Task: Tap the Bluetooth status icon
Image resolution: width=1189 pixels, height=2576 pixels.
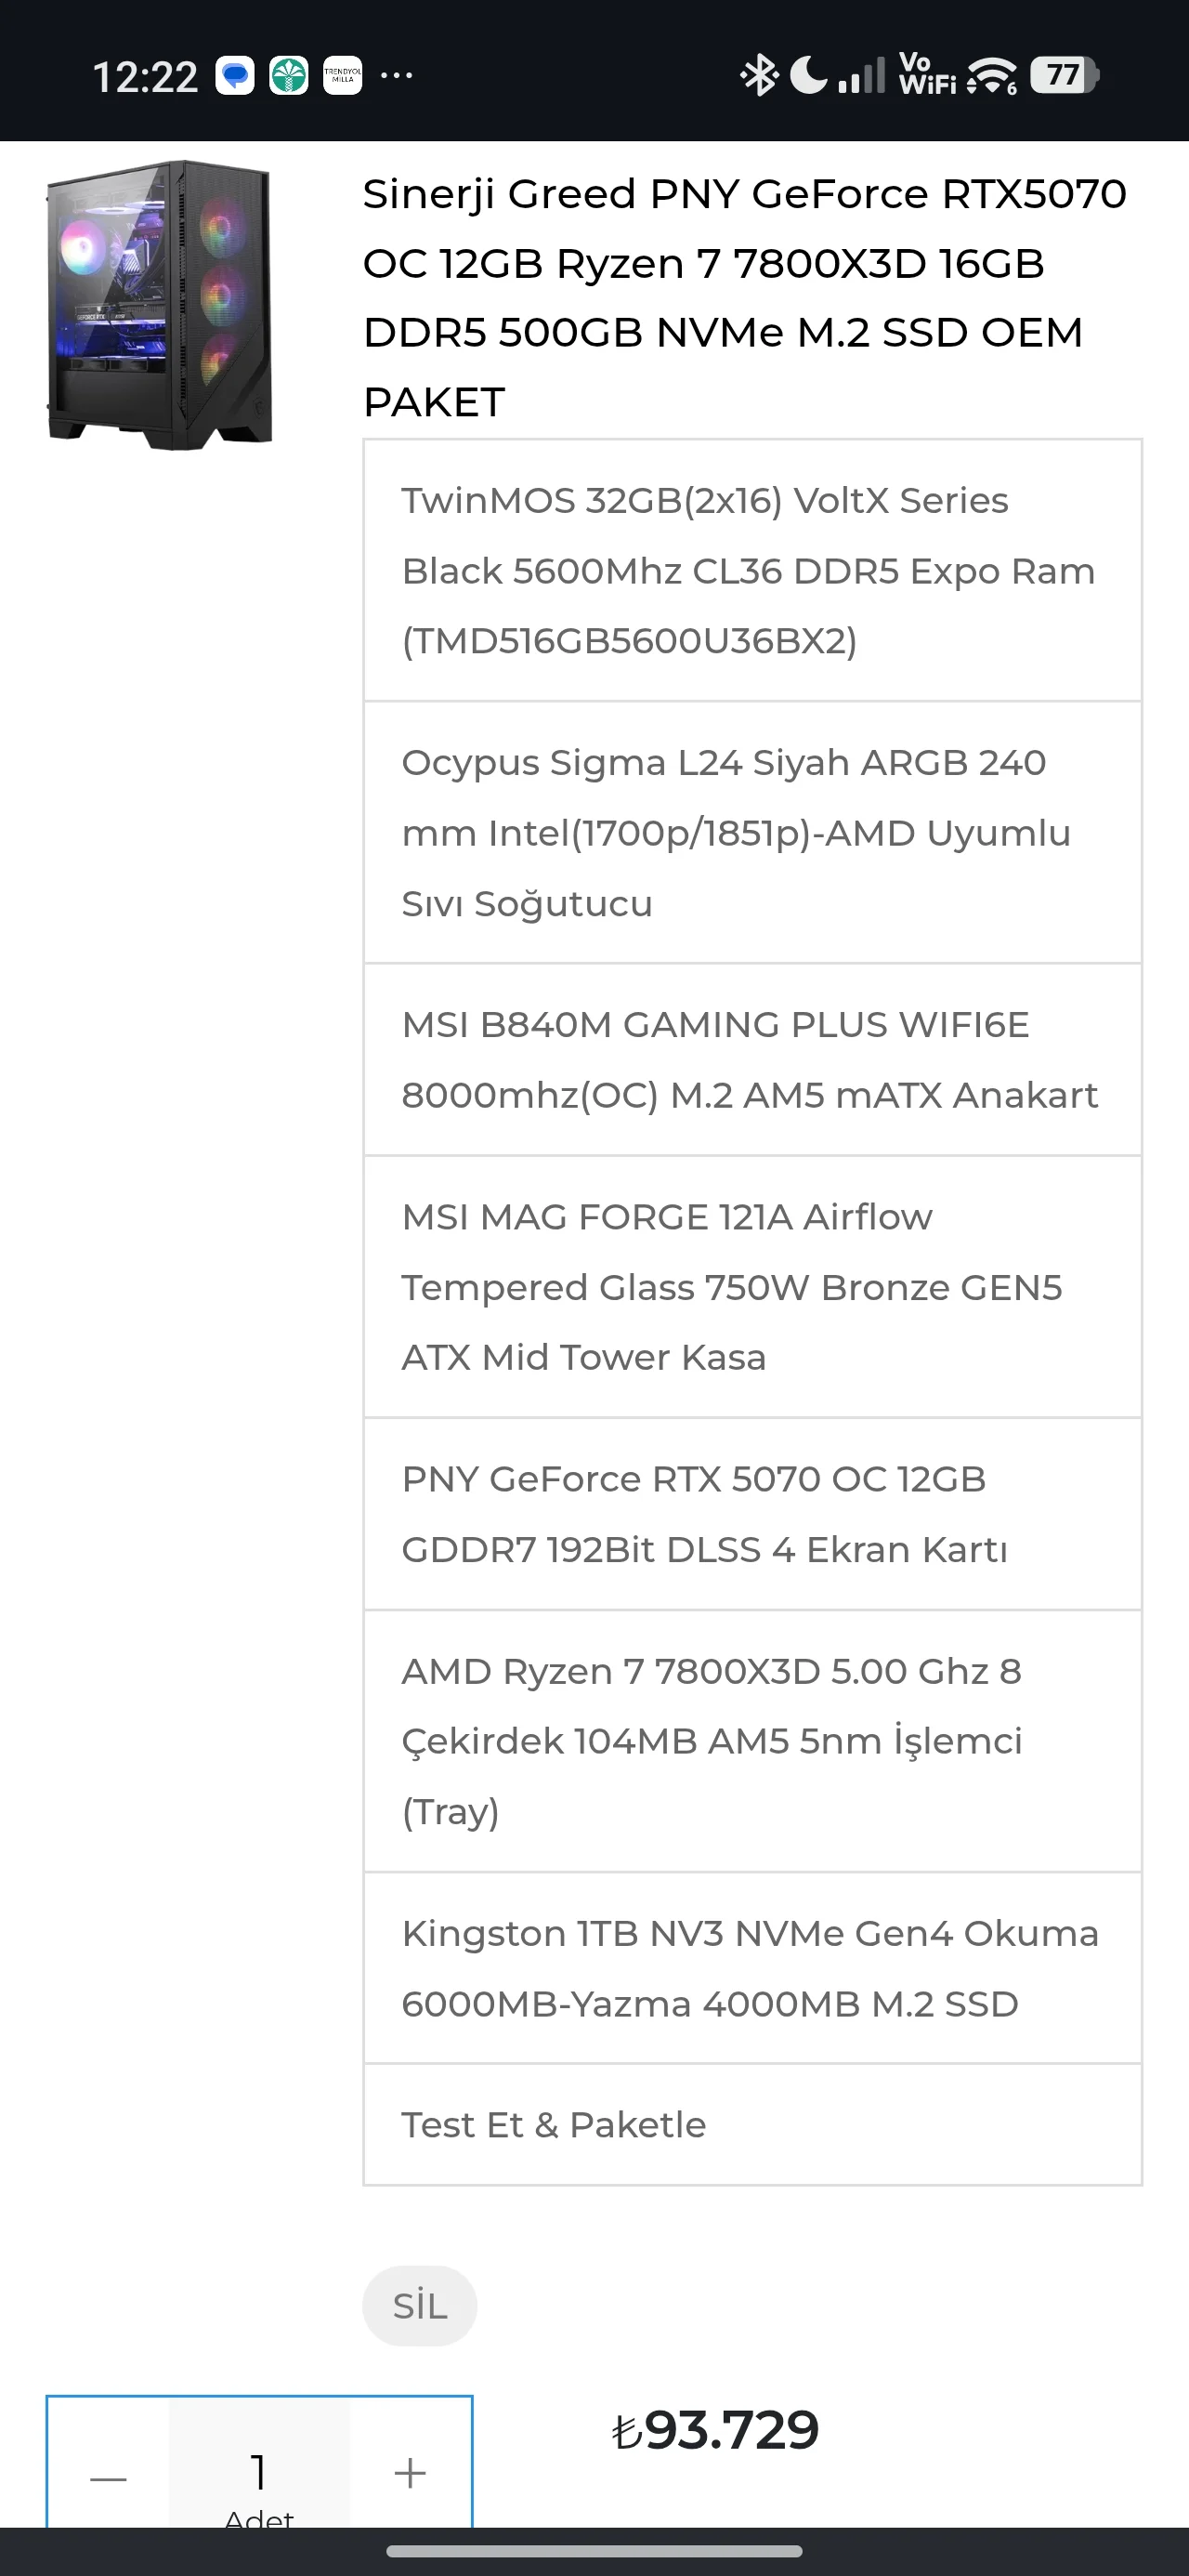Action: pyautogui.click(x=759, y=75)
